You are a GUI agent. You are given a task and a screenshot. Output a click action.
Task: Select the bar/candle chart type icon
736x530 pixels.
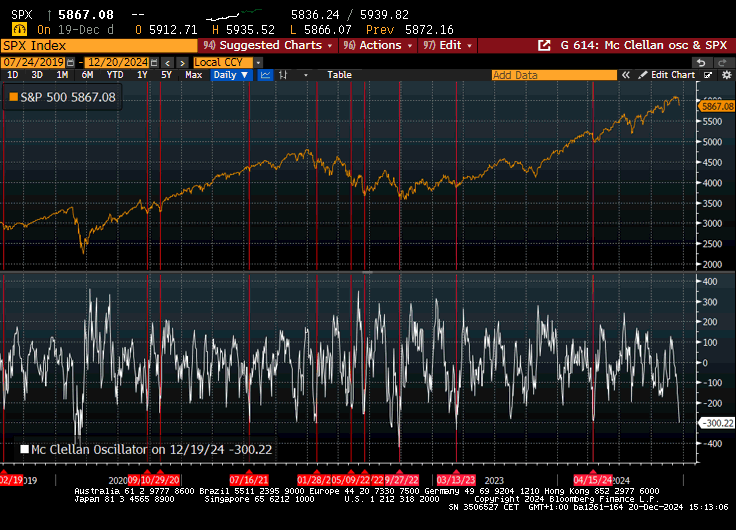283,75
